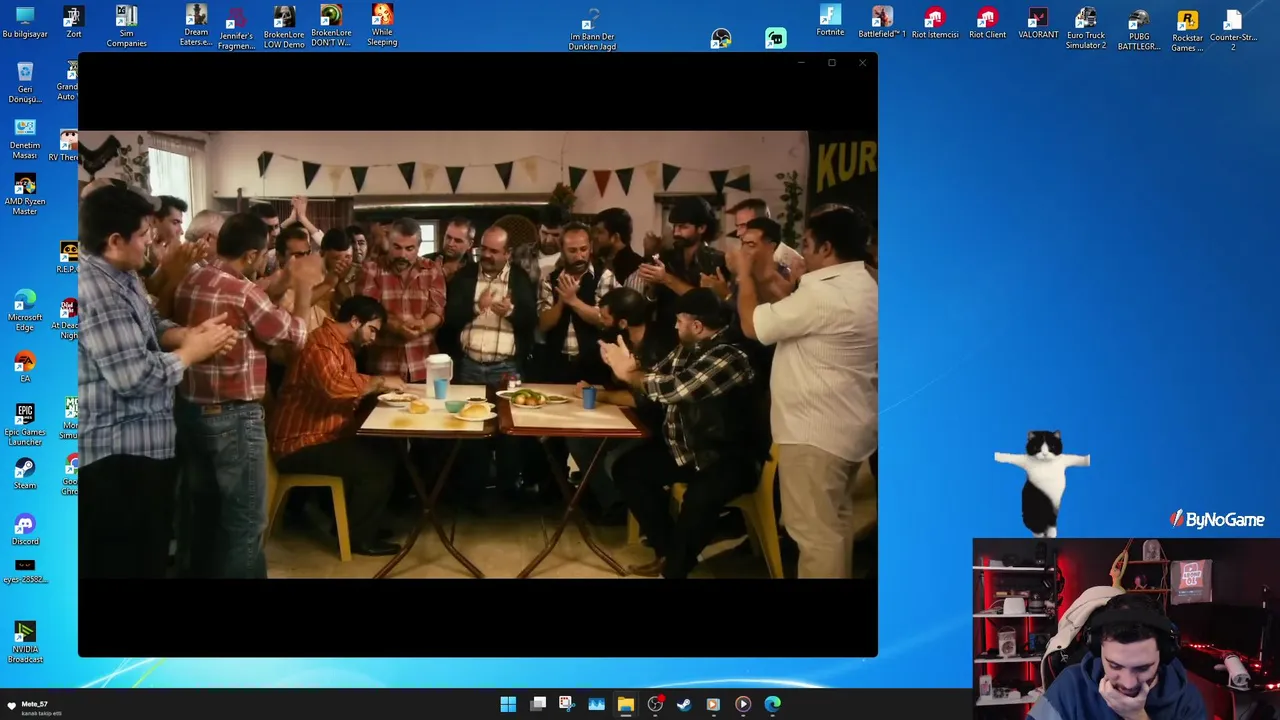Launch While Sleeping game shortcut
Image resolution: width=1280 pixels, height=720 pixels.
[x=382, y=25]
